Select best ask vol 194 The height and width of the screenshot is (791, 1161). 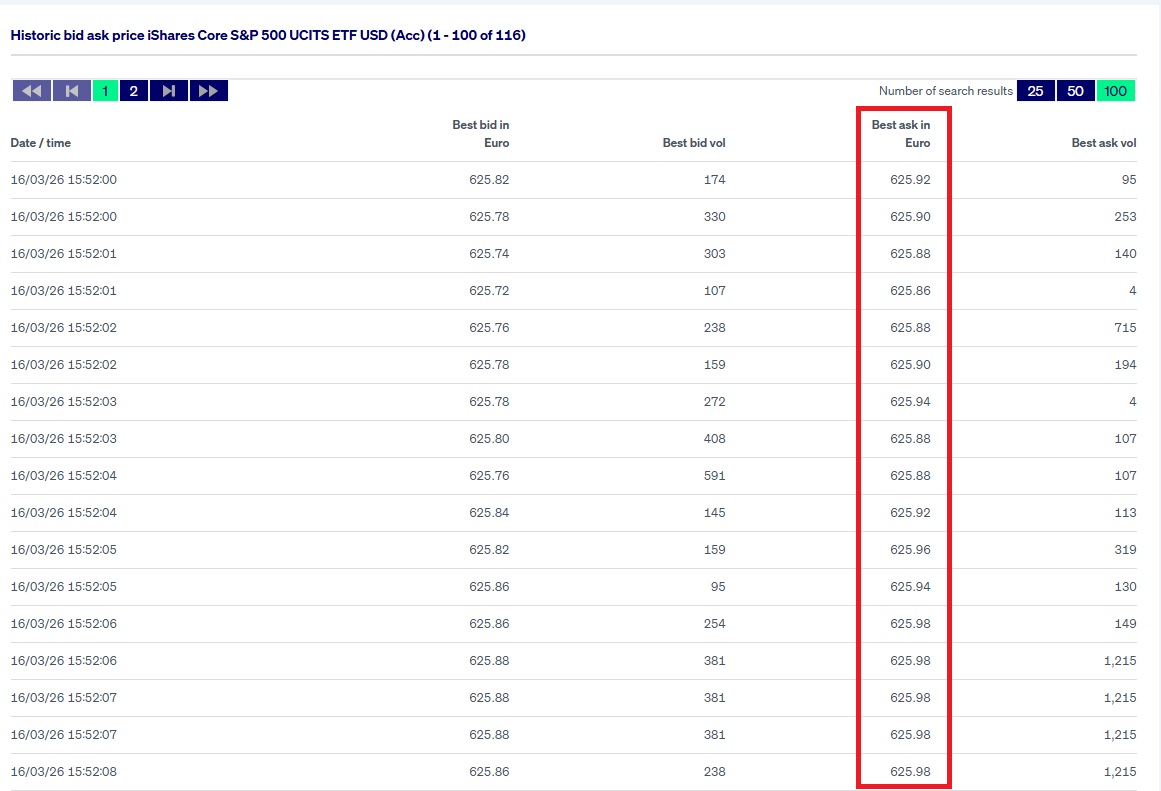[1125, 364]
